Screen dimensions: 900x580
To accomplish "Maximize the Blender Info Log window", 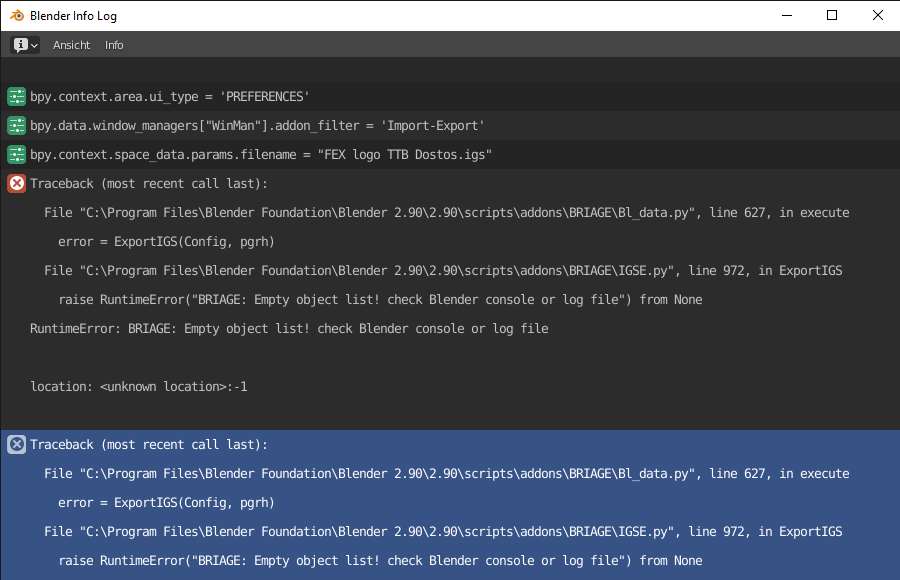I will coord(832,15).
